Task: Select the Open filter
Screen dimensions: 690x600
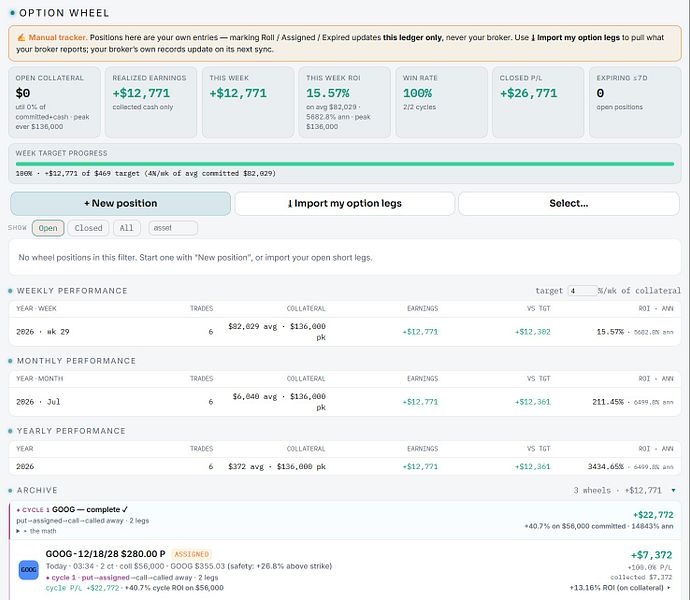Action: [48, 228]
